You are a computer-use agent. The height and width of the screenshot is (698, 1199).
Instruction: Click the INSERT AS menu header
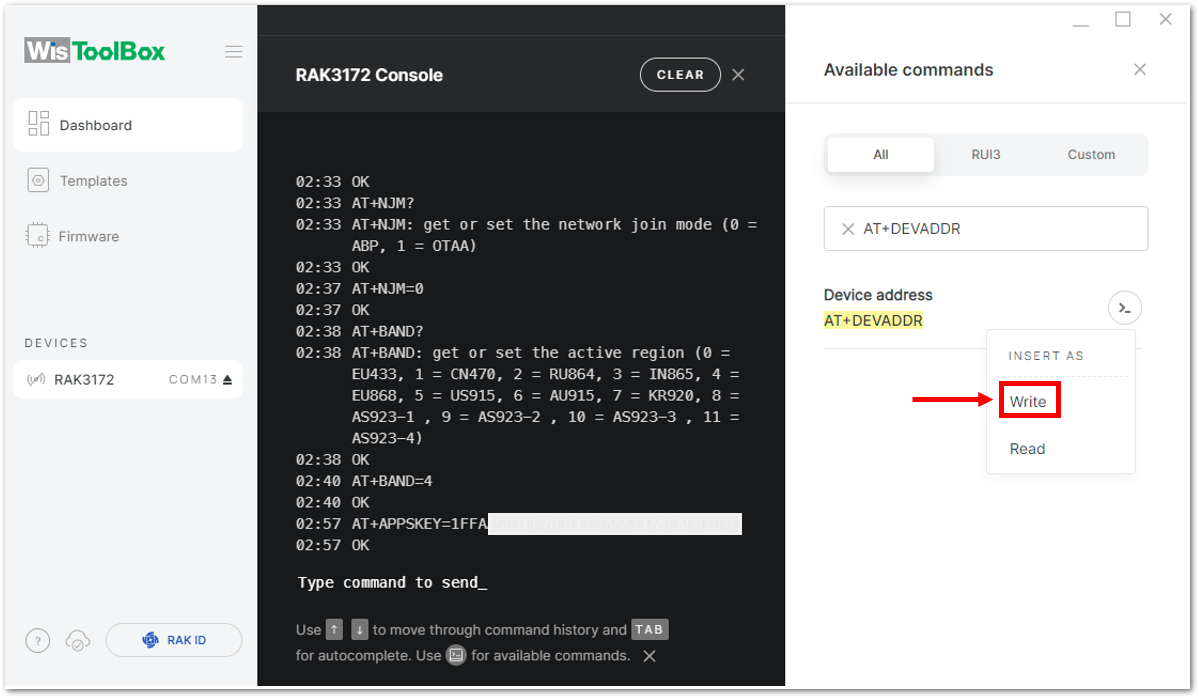click(x=1045, y=355)
